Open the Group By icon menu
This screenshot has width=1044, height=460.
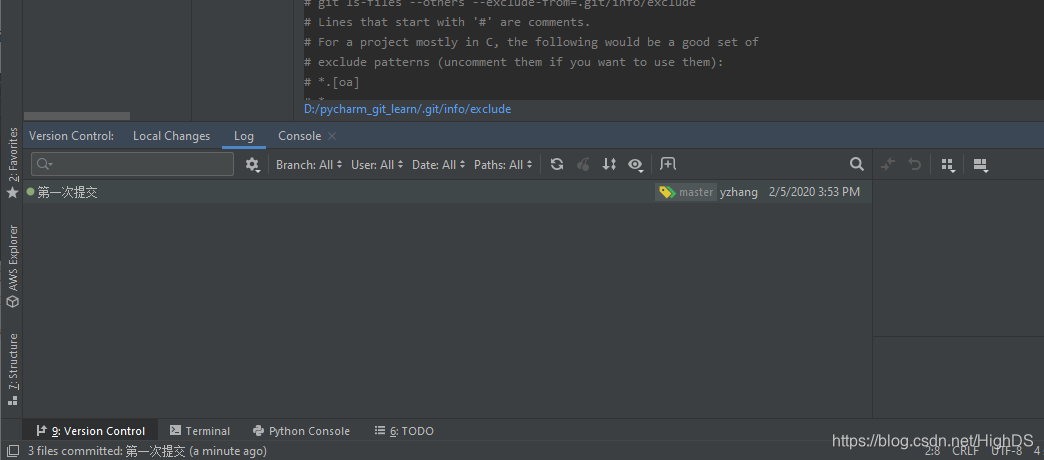[x=948, y=164]
